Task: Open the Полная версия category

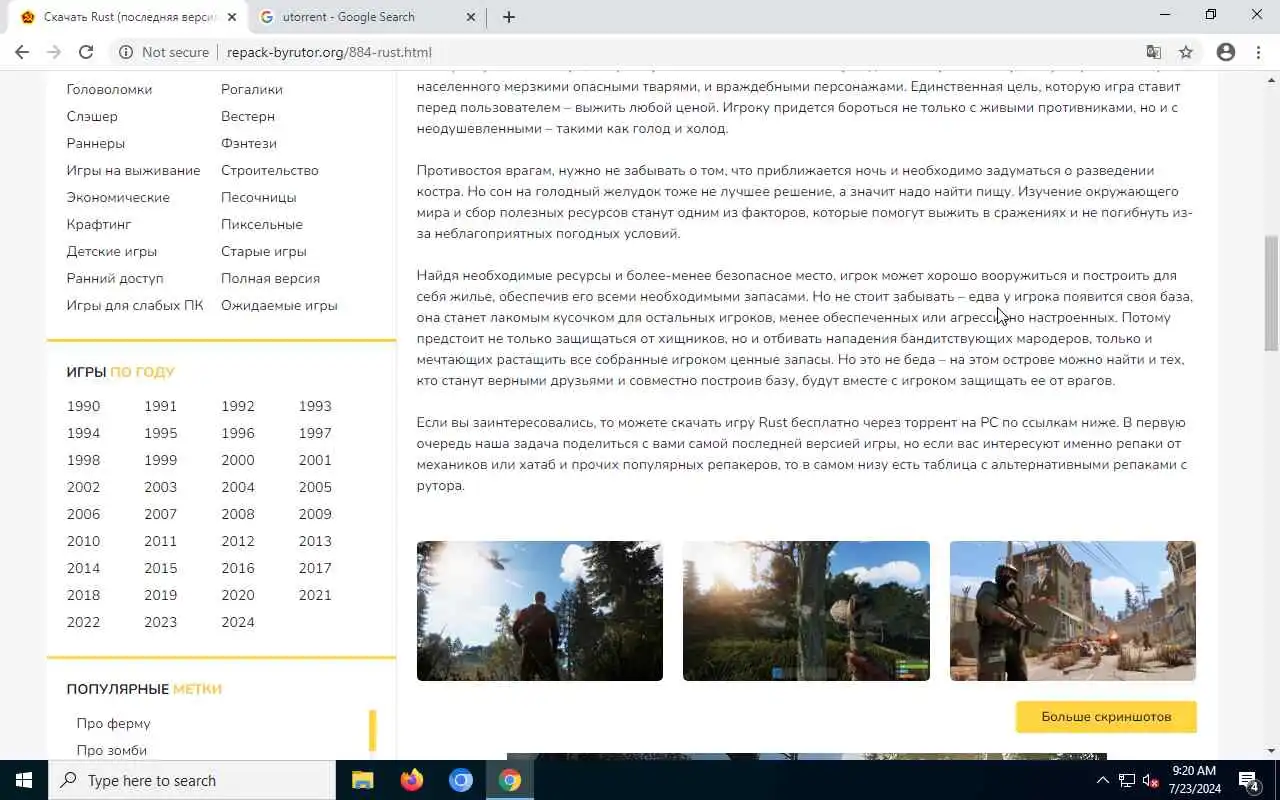Action: click(x=271, y=278)
